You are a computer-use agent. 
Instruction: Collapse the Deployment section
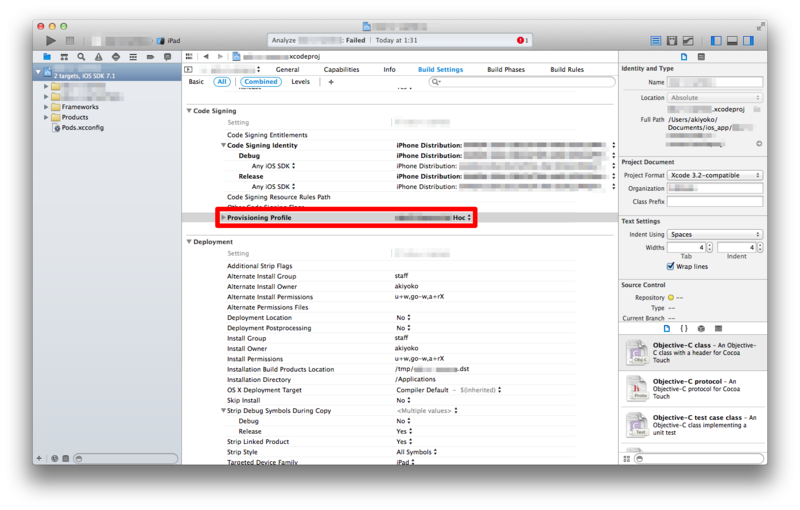189,242
